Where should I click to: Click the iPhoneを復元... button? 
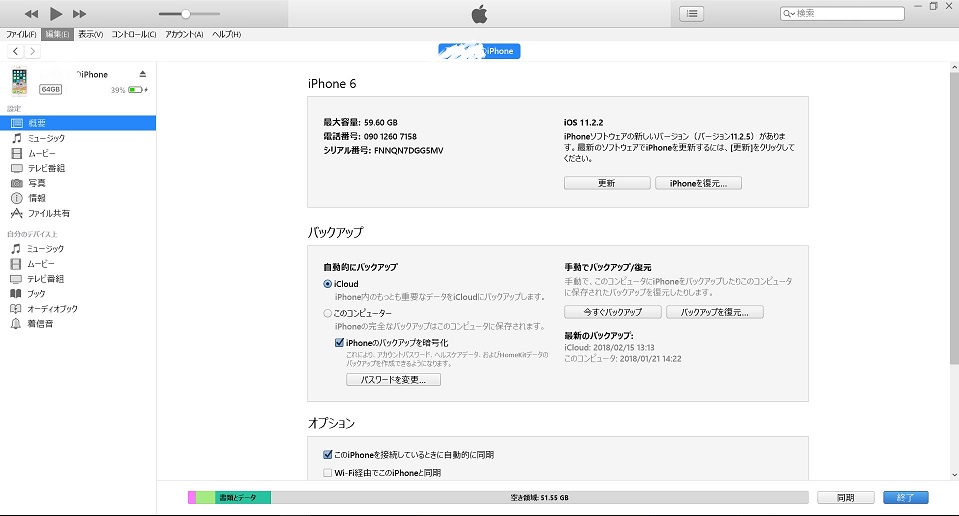[698, 183]
